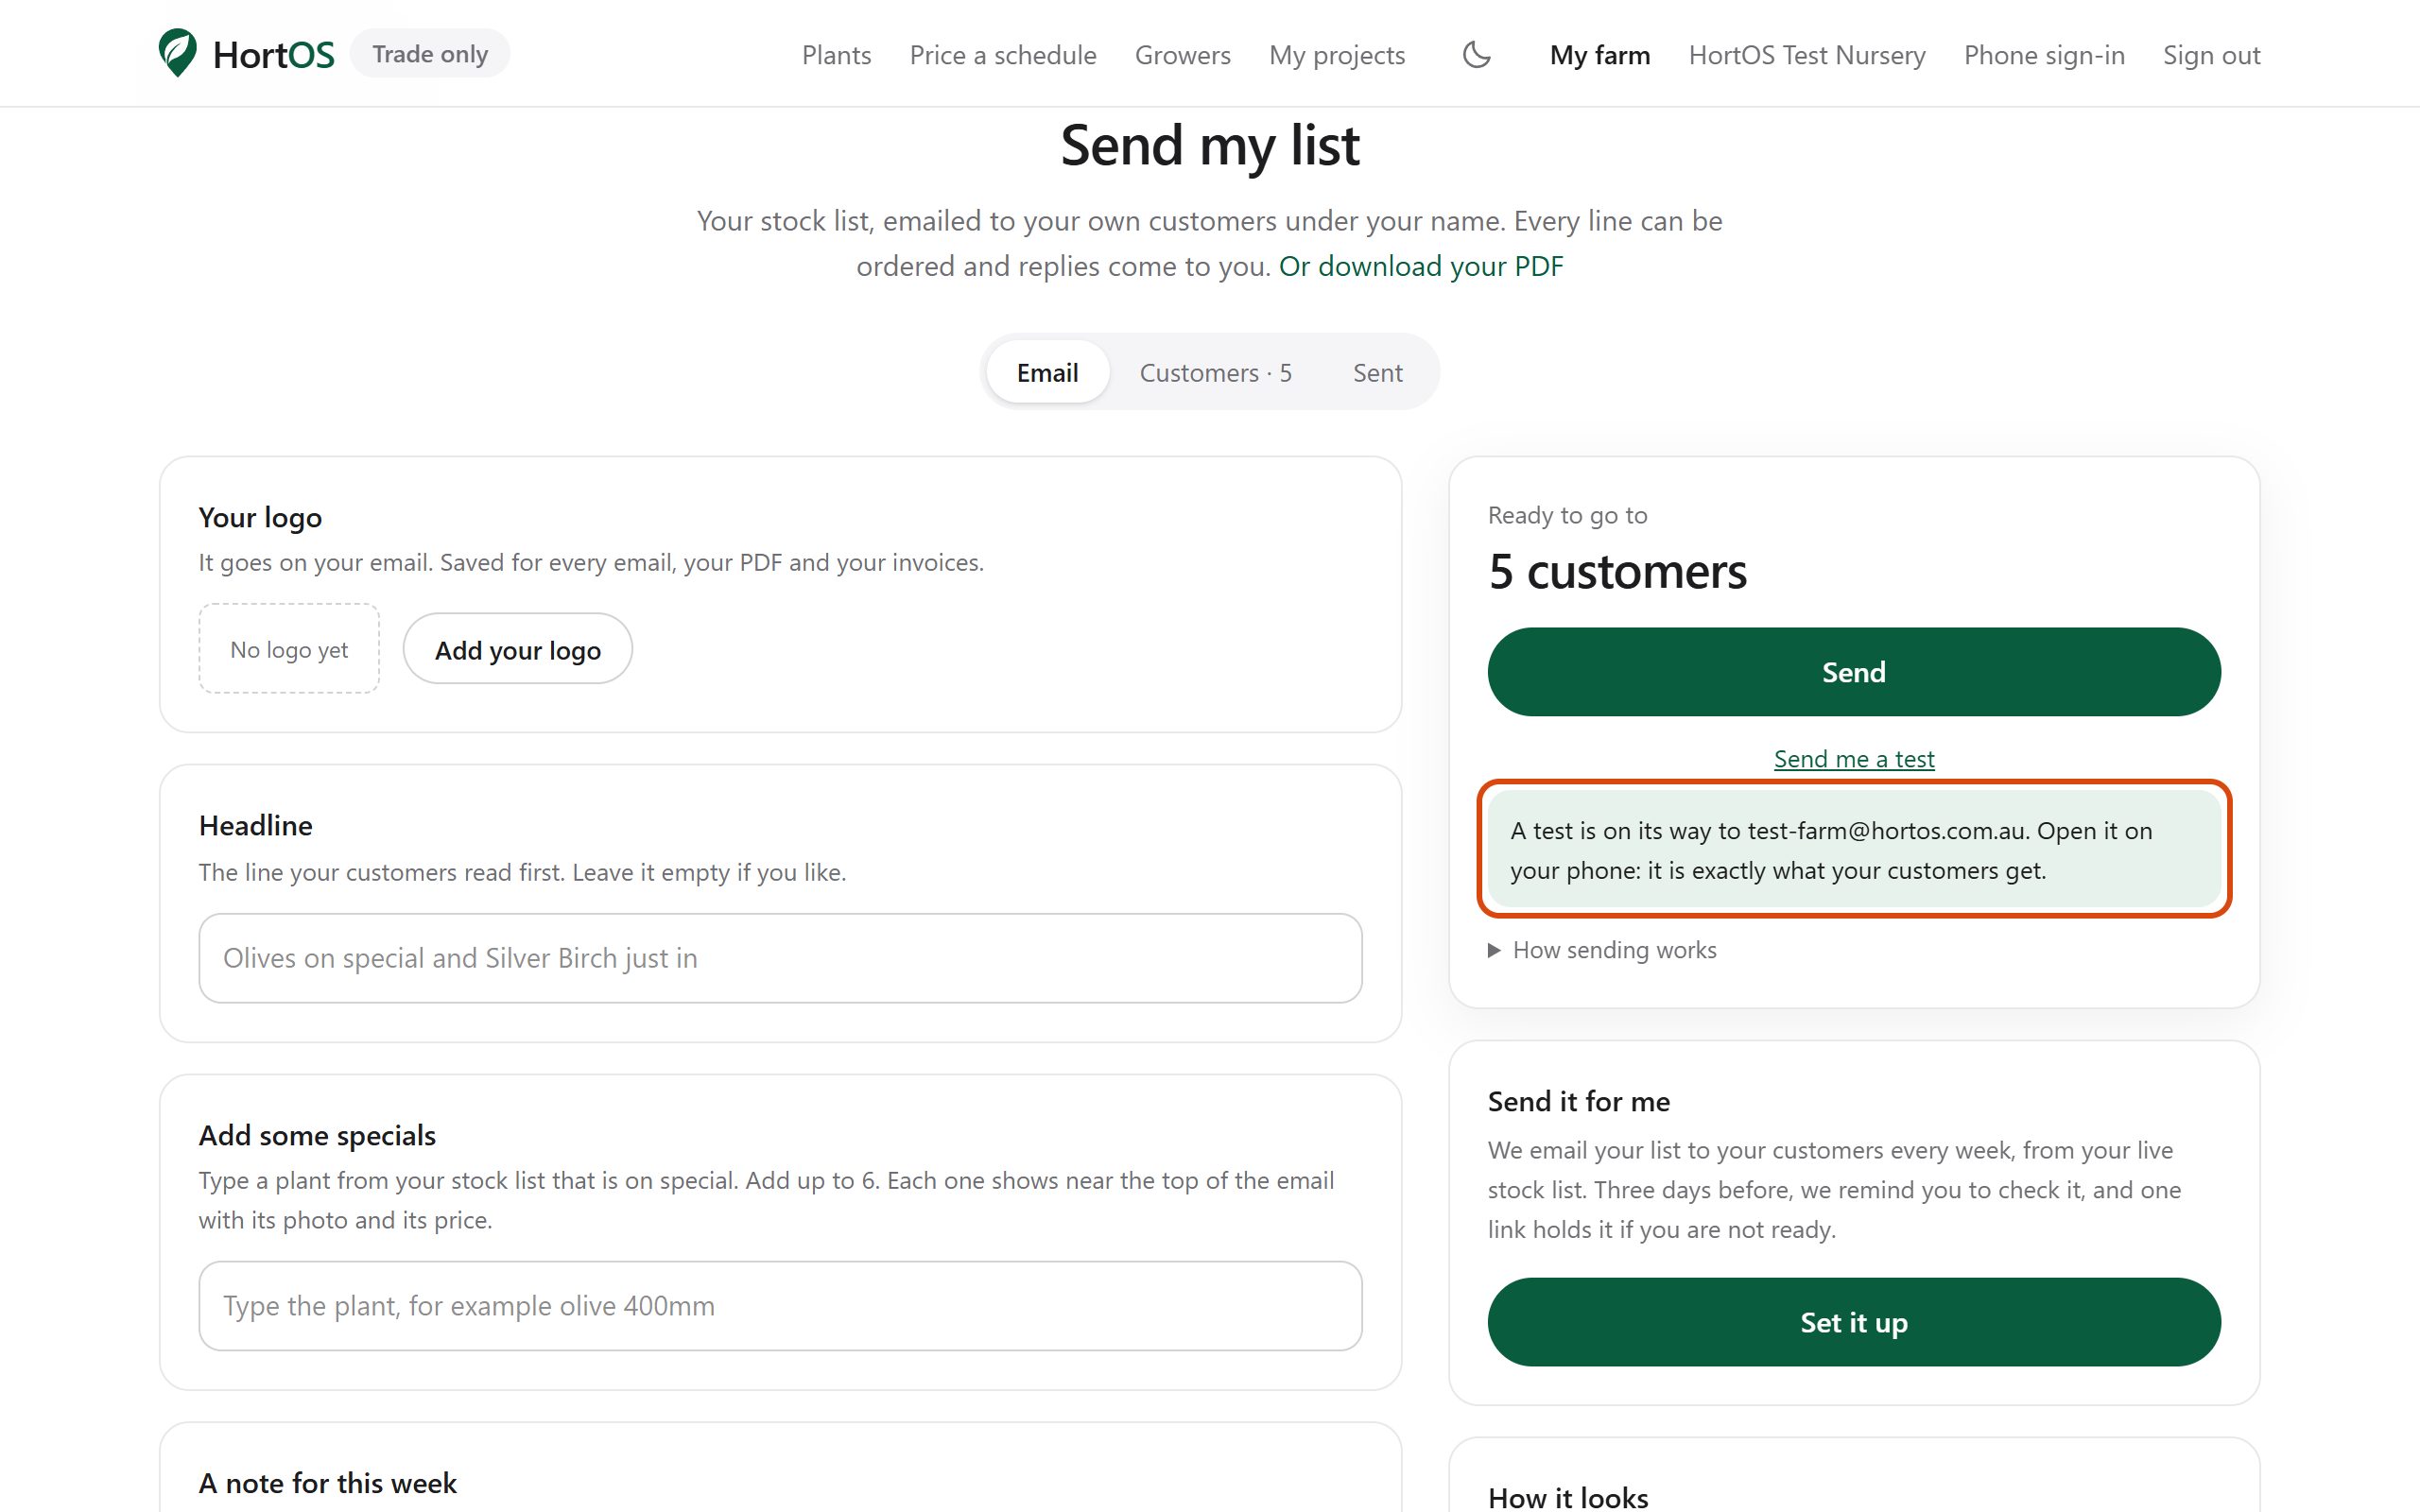
Task: Focus the Headline input field
Action: point(780,958)
